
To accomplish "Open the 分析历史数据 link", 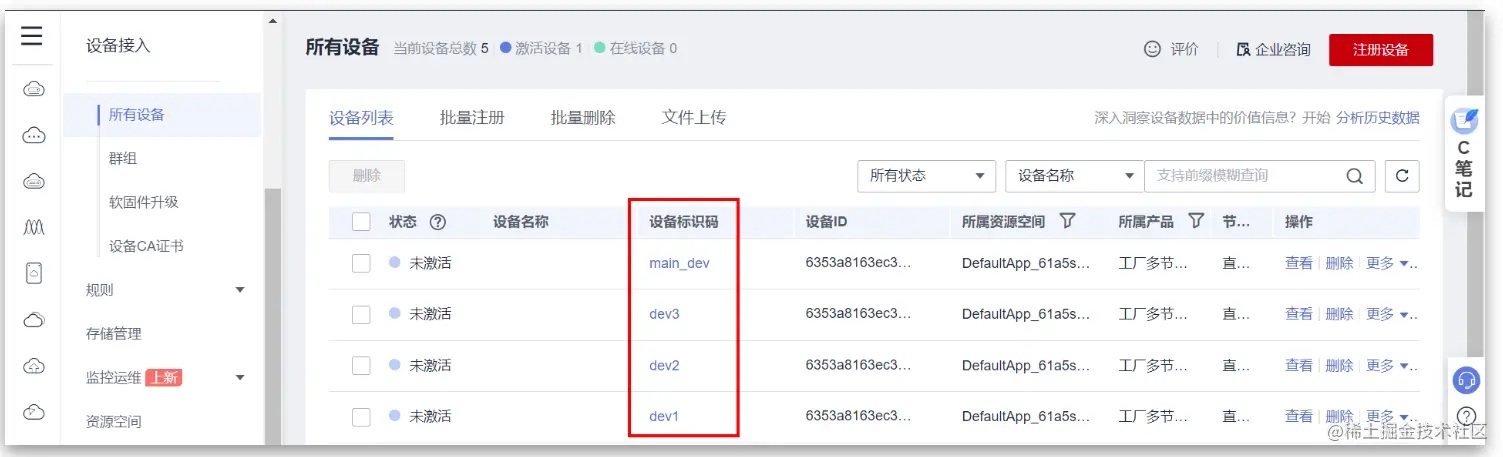I will coord(1378,118).
